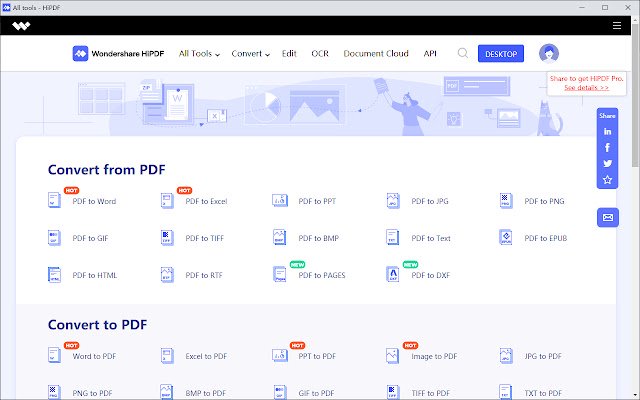
Task: Open the PDF to EPUB link
Action: pos(546,238)
